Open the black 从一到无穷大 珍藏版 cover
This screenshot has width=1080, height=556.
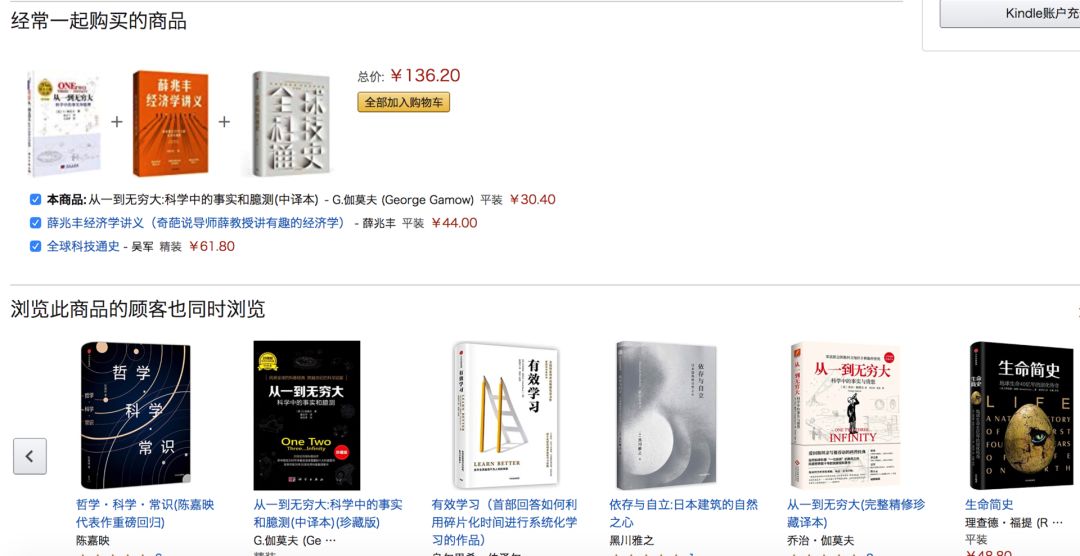click(x=307, y=415)
